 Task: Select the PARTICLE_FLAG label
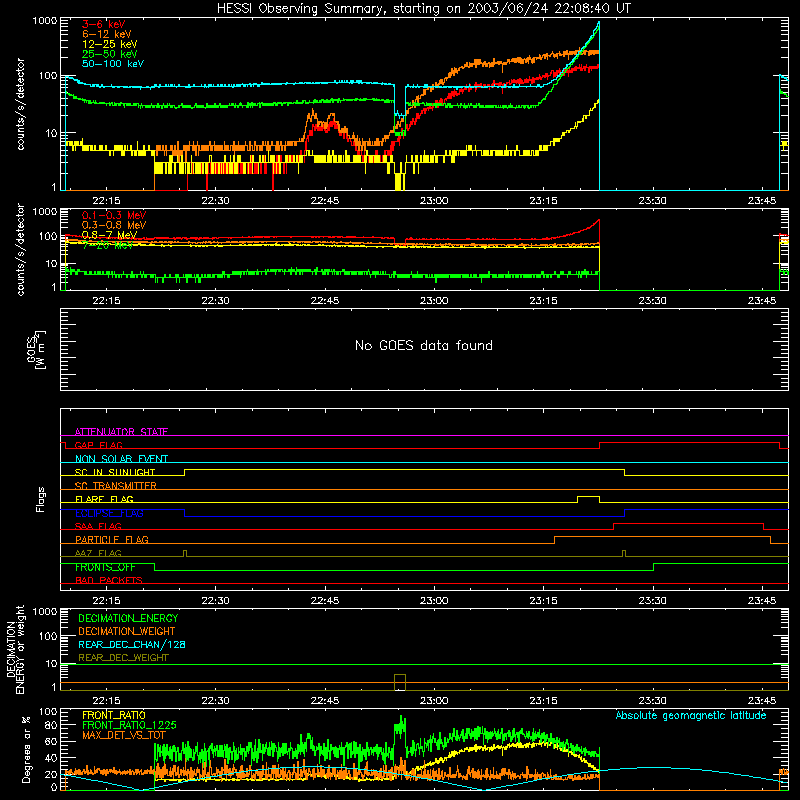click(112, 539)
